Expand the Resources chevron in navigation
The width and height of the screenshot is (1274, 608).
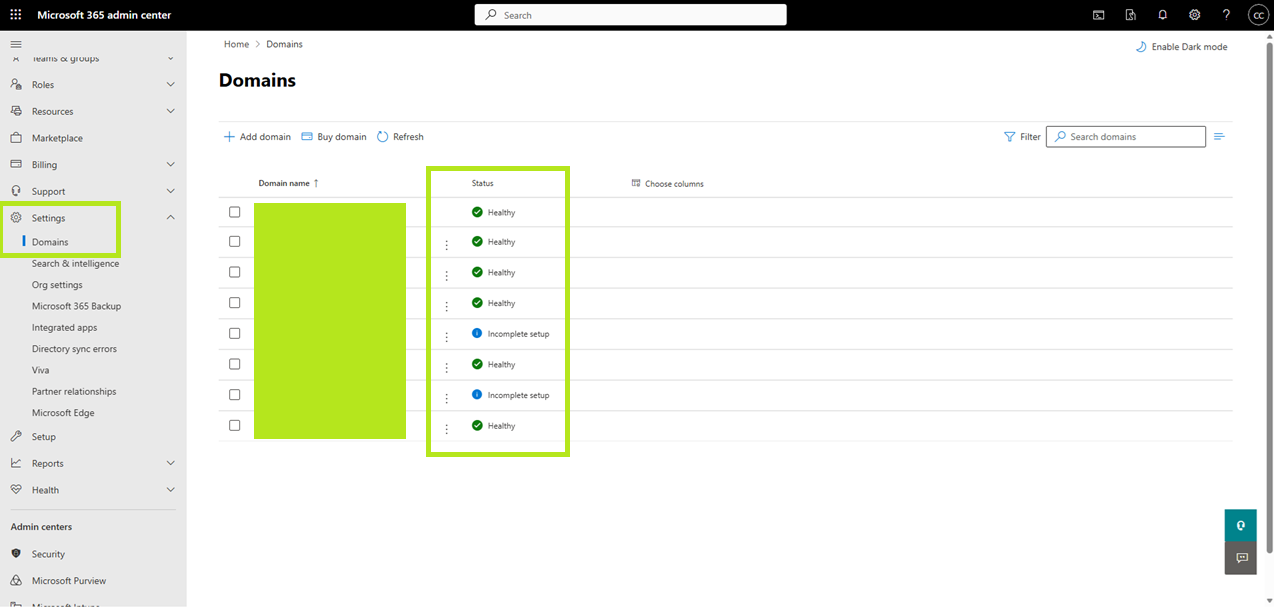[x=170, y=111]
